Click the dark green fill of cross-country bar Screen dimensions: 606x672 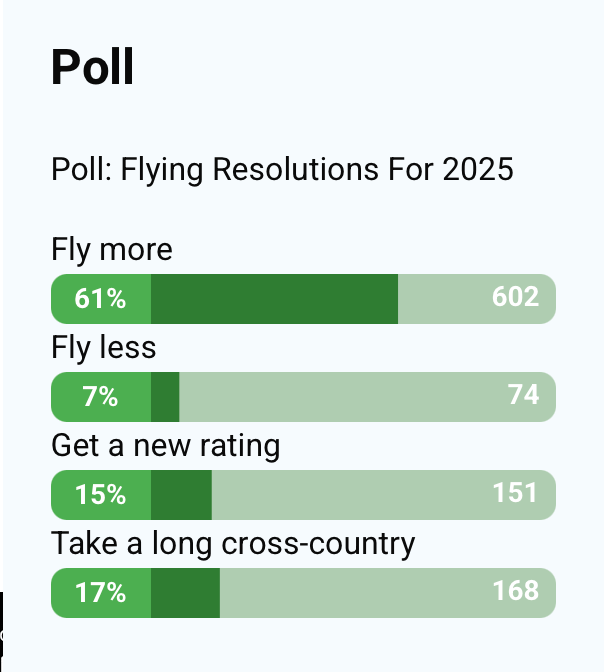click(x=185, y=592)
